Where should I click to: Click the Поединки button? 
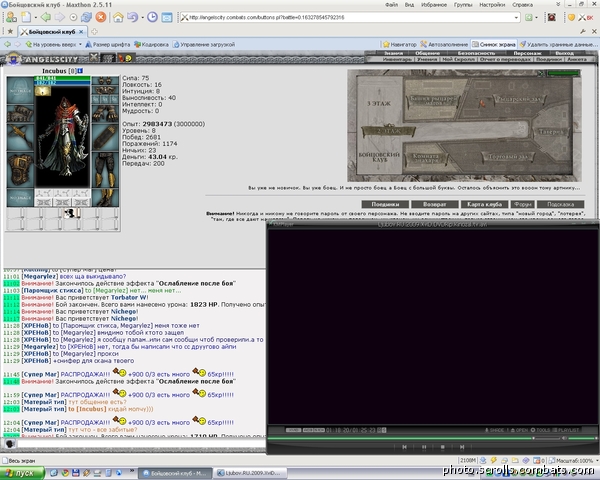click(385, 204)
